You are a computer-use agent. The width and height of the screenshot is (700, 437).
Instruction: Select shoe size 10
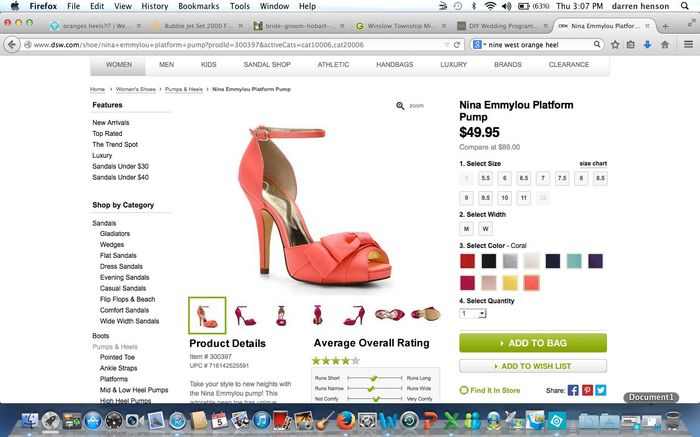tap(505, 198)
